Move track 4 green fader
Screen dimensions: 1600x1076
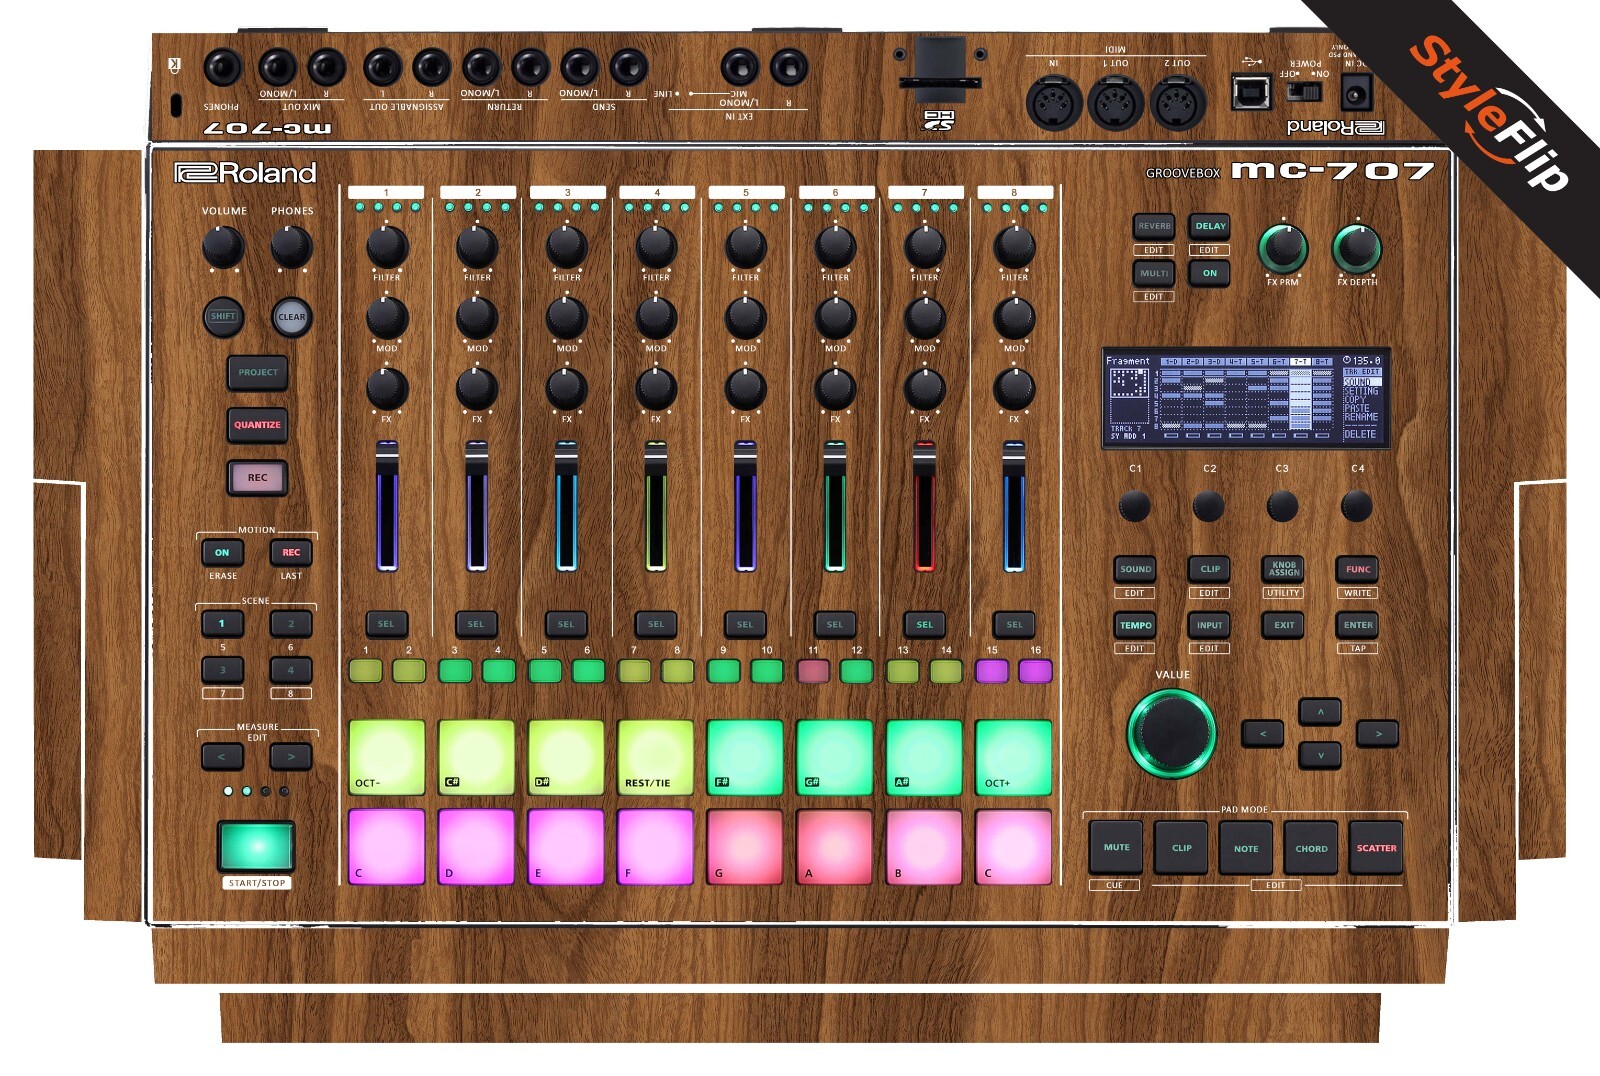click(656, 457)
